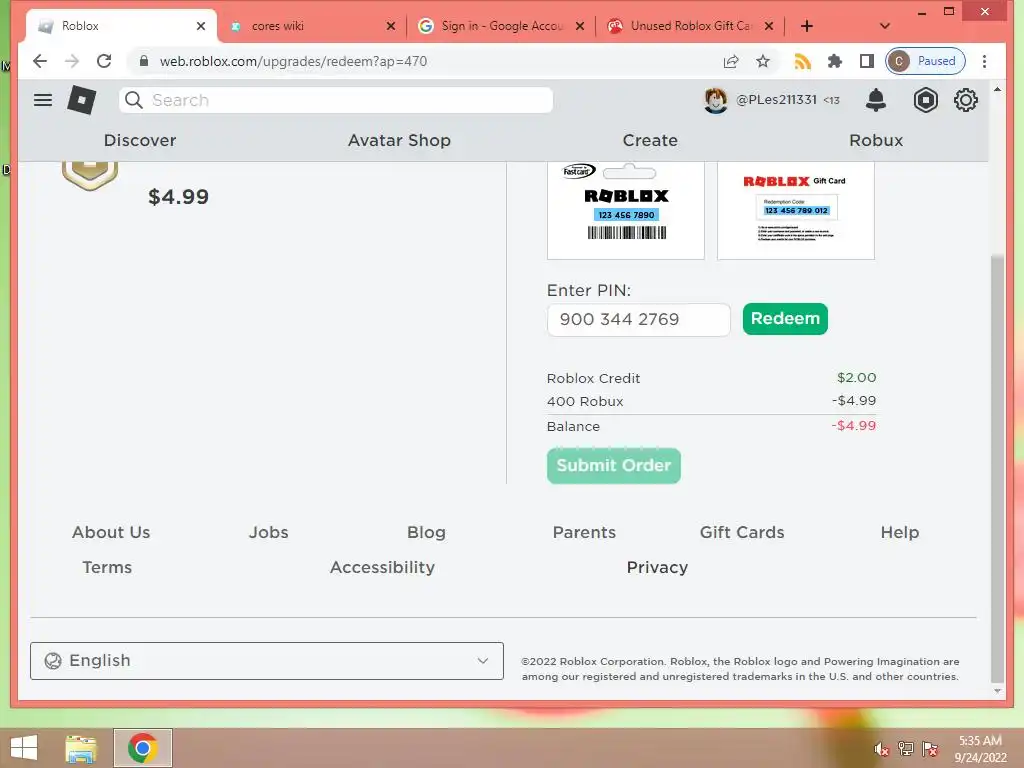
Task: Open the Action Center flag icon
Action: pyautogui.click(x=930, y=749)
